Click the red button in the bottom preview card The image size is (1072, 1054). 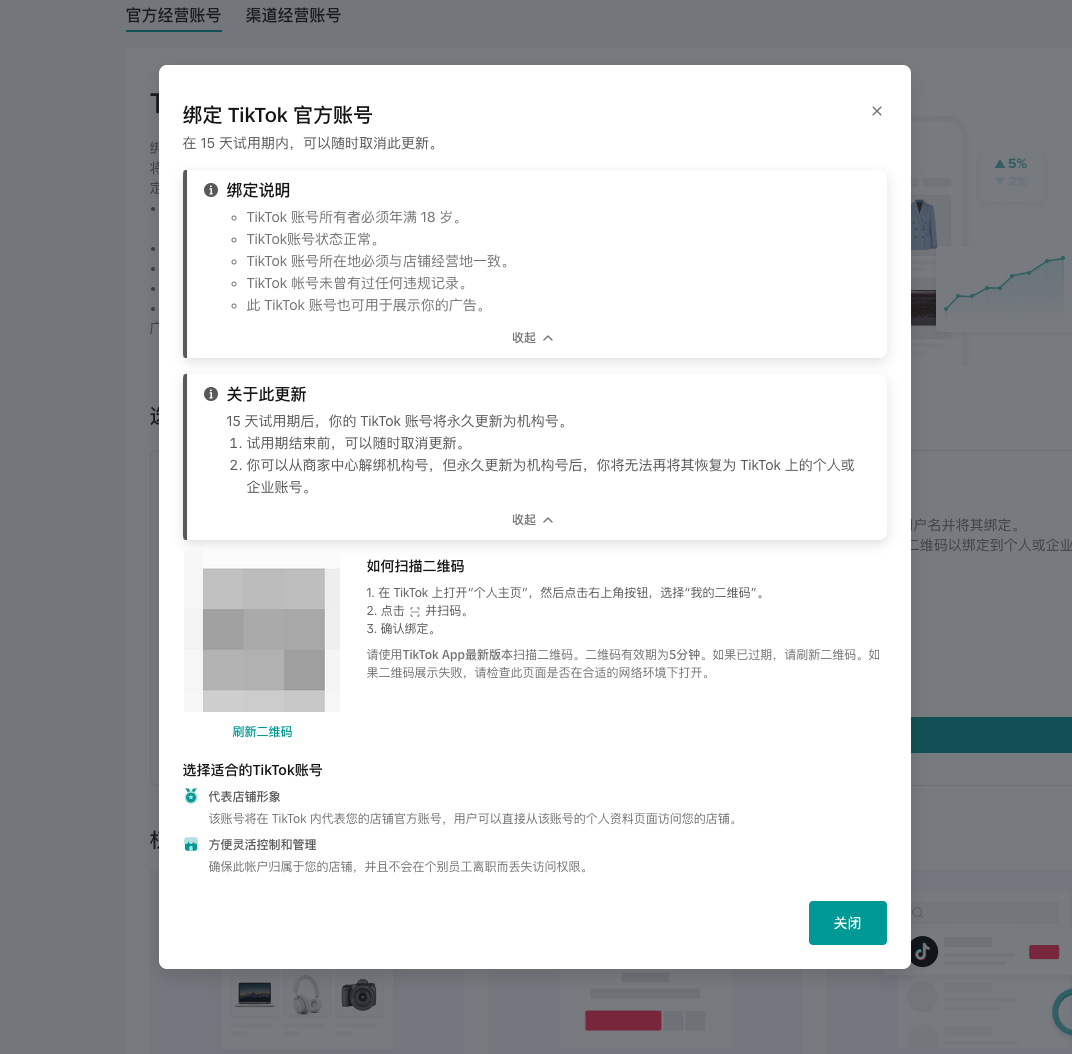pyautogui.click(x=622, y=1020)
